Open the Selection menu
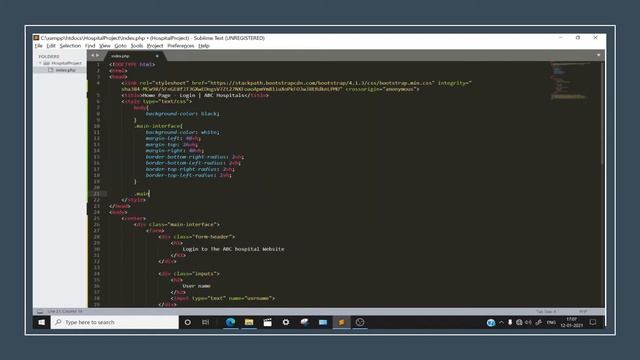The width and height of the screenshot is (640, 360). [70, 46]
